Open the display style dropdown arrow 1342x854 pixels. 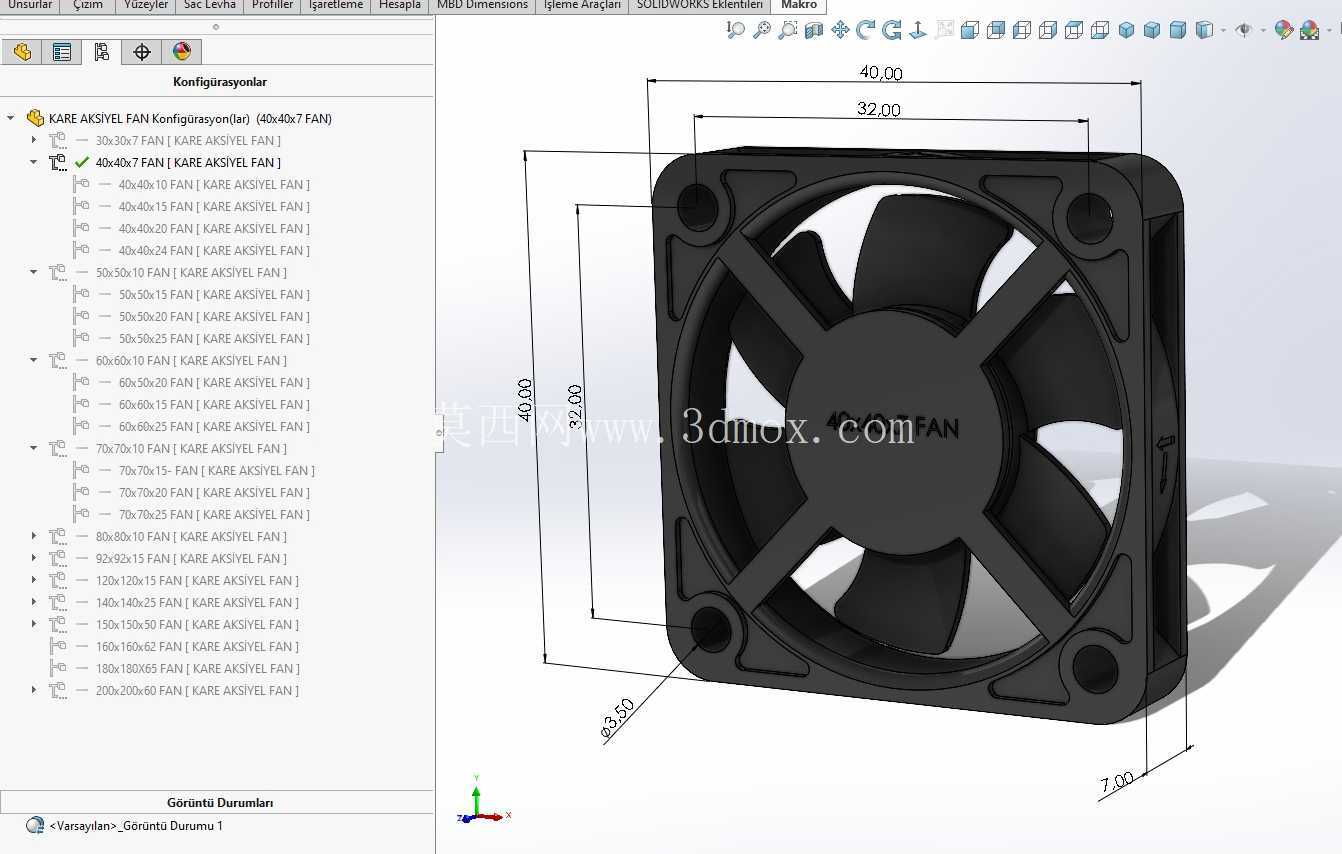(1223, 31)
